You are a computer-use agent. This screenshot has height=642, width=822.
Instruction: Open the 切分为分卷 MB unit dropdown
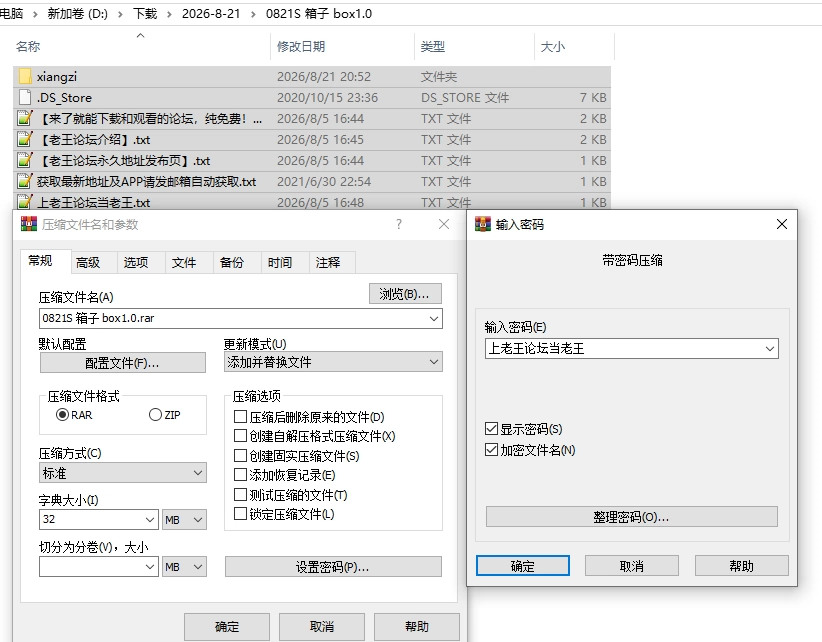pos(184,567)
